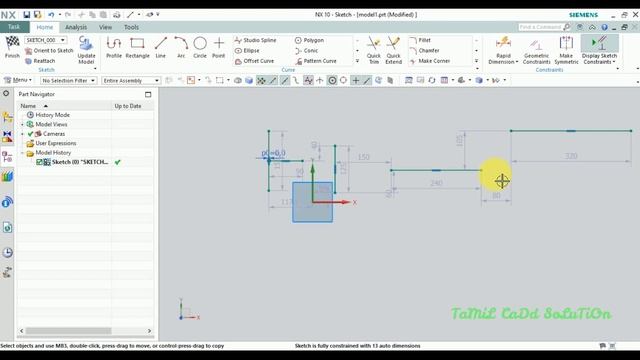Click the Save icon in title bar
640x360 pixels.
[x=27, y=15]
